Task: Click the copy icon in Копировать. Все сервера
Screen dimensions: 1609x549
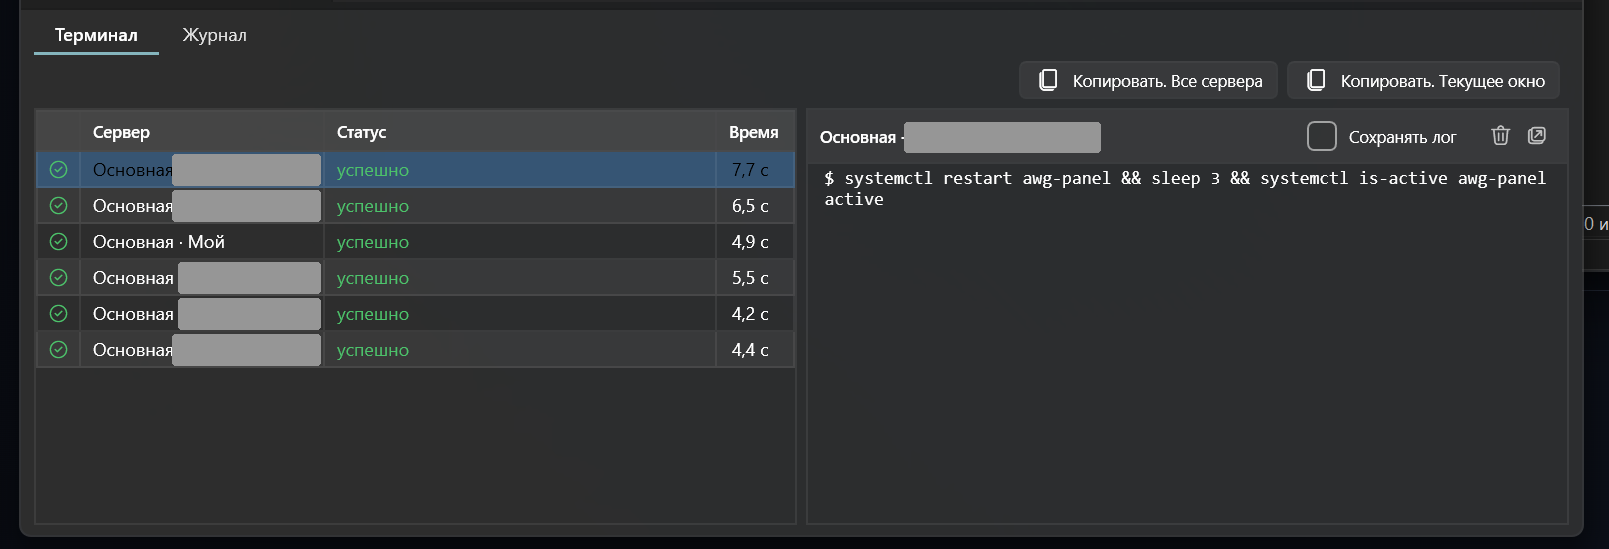Action: (1048, 80)
